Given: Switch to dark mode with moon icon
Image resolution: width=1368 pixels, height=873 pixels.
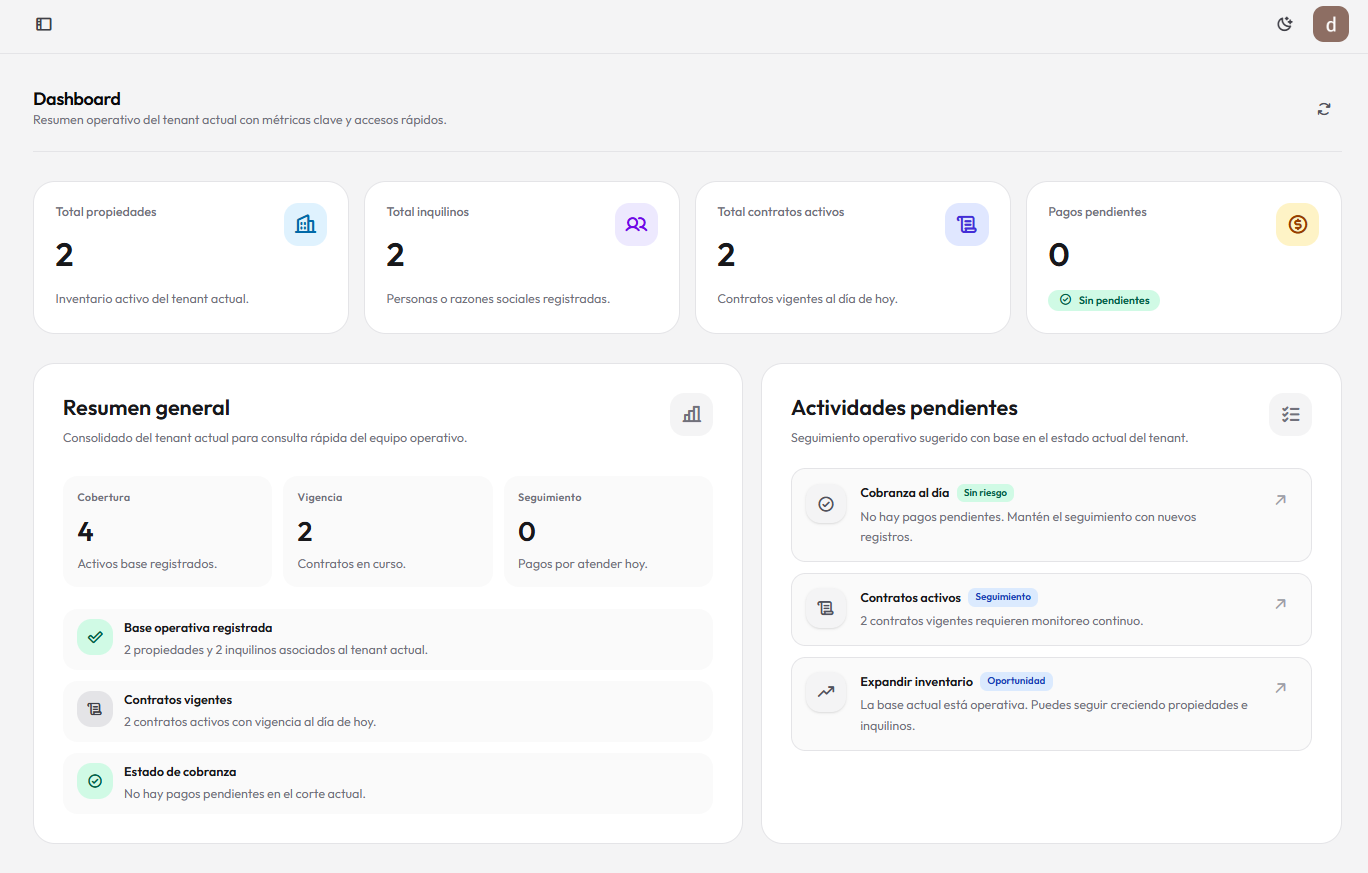Looking at the screenshot, I should [x=1285, y=24].
